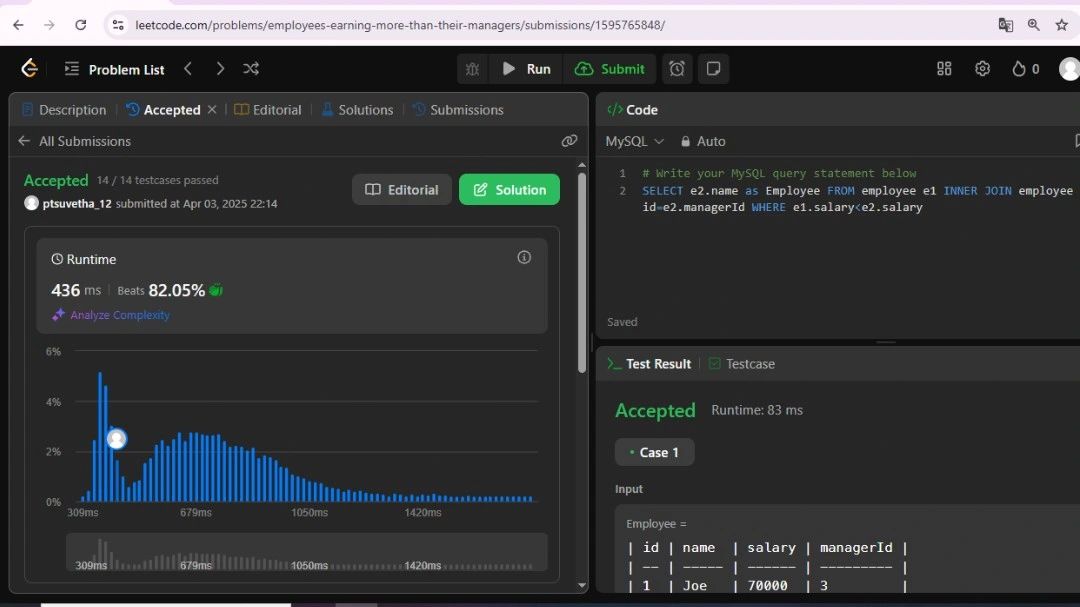Click the scroll down arrow of submission panel
Viewport: 1080px width, 607px height.
point(582,586)
